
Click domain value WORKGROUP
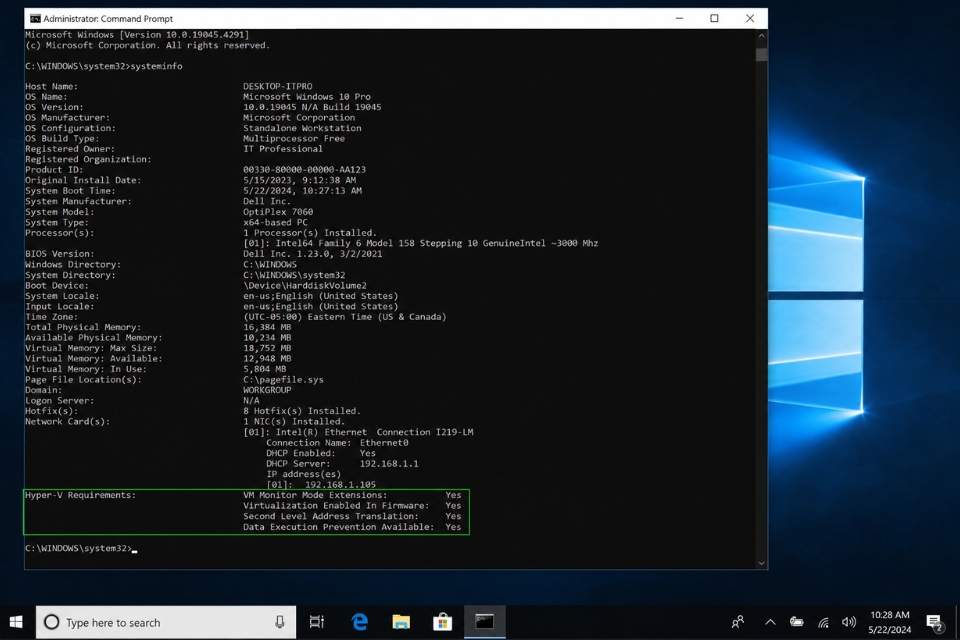pyautogui.click(x=267, y=390)
